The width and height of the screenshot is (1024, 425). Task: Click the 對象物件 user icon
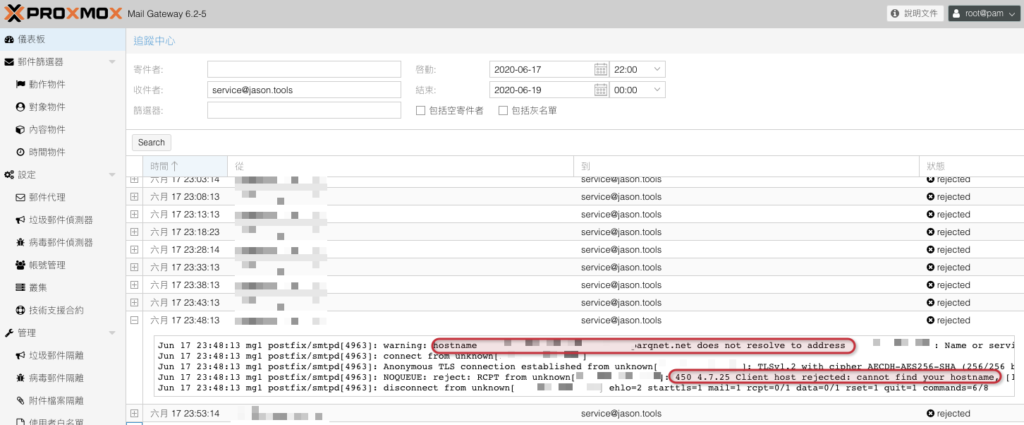(x=20, y=107)
